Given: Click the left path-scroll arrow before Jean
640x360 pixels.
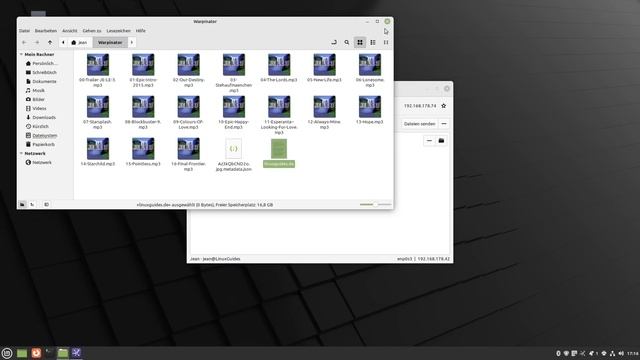Looking at the screenshot, I should coord(63,42).
